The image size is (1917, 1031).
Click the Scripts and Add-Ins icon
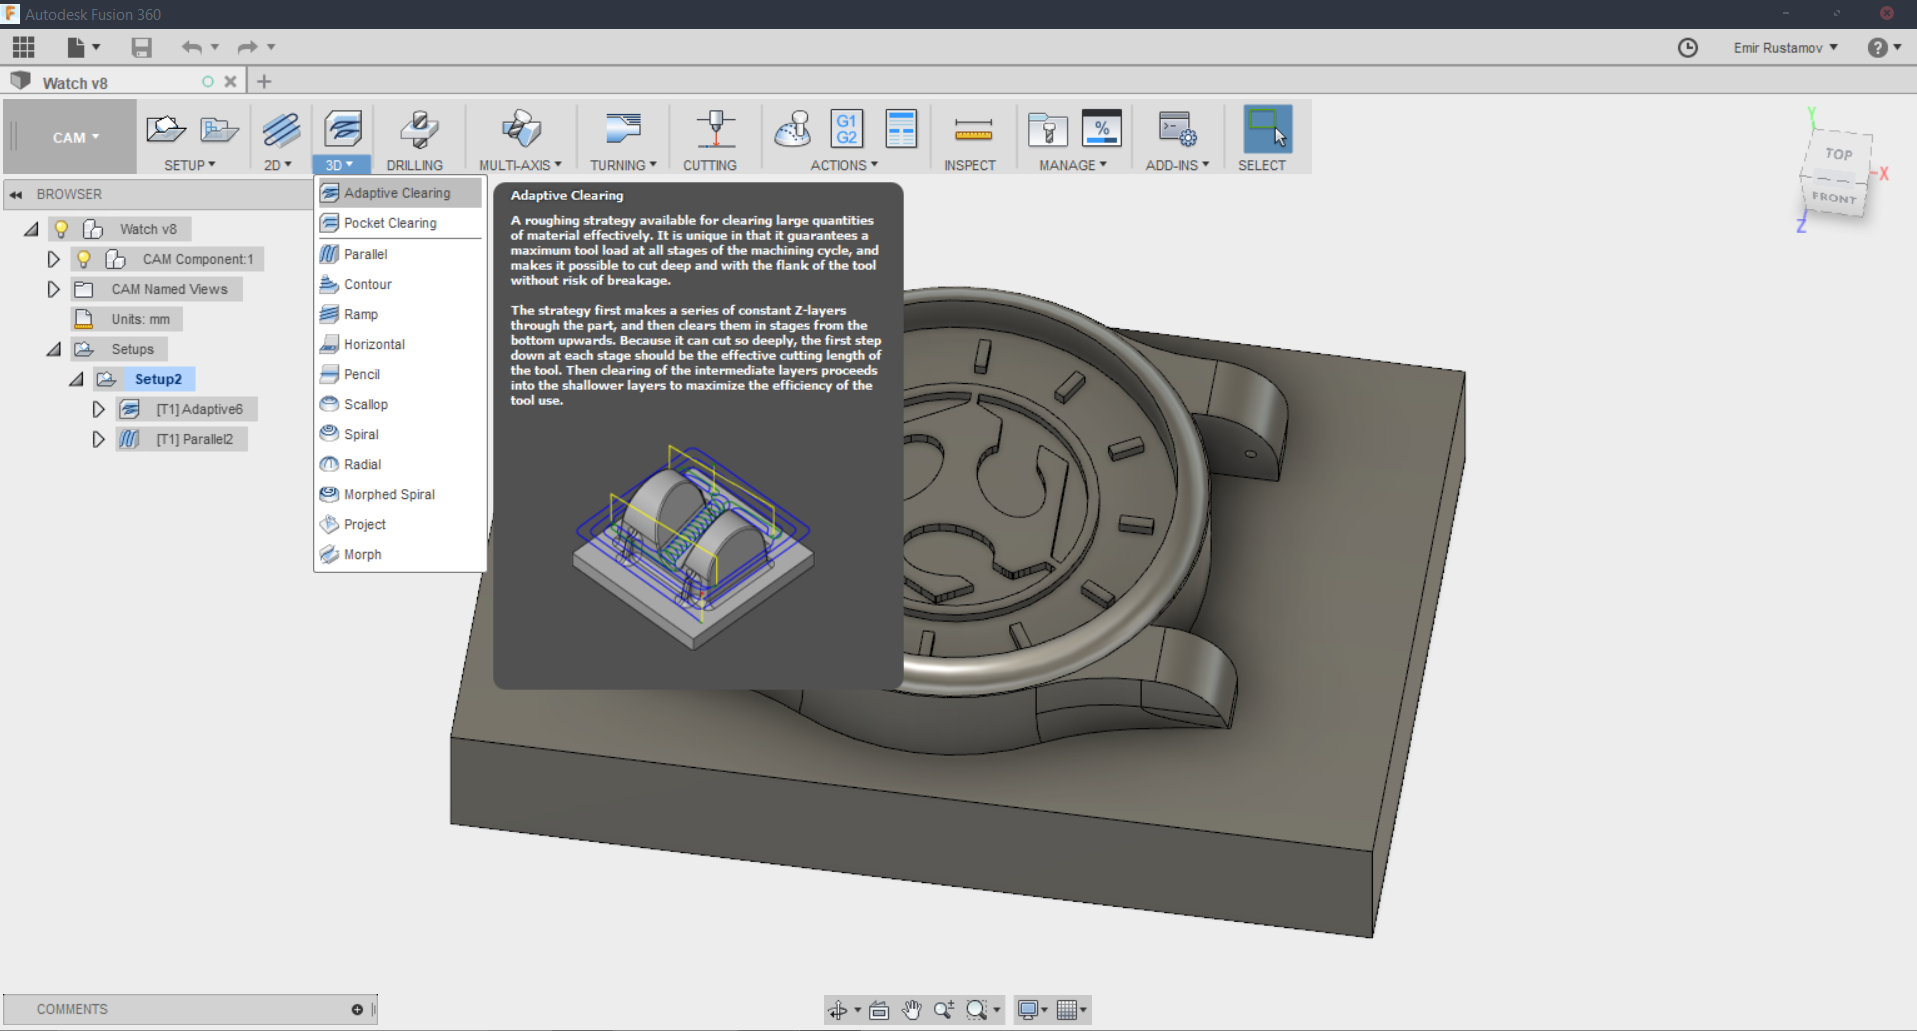tap(1177, 129)
